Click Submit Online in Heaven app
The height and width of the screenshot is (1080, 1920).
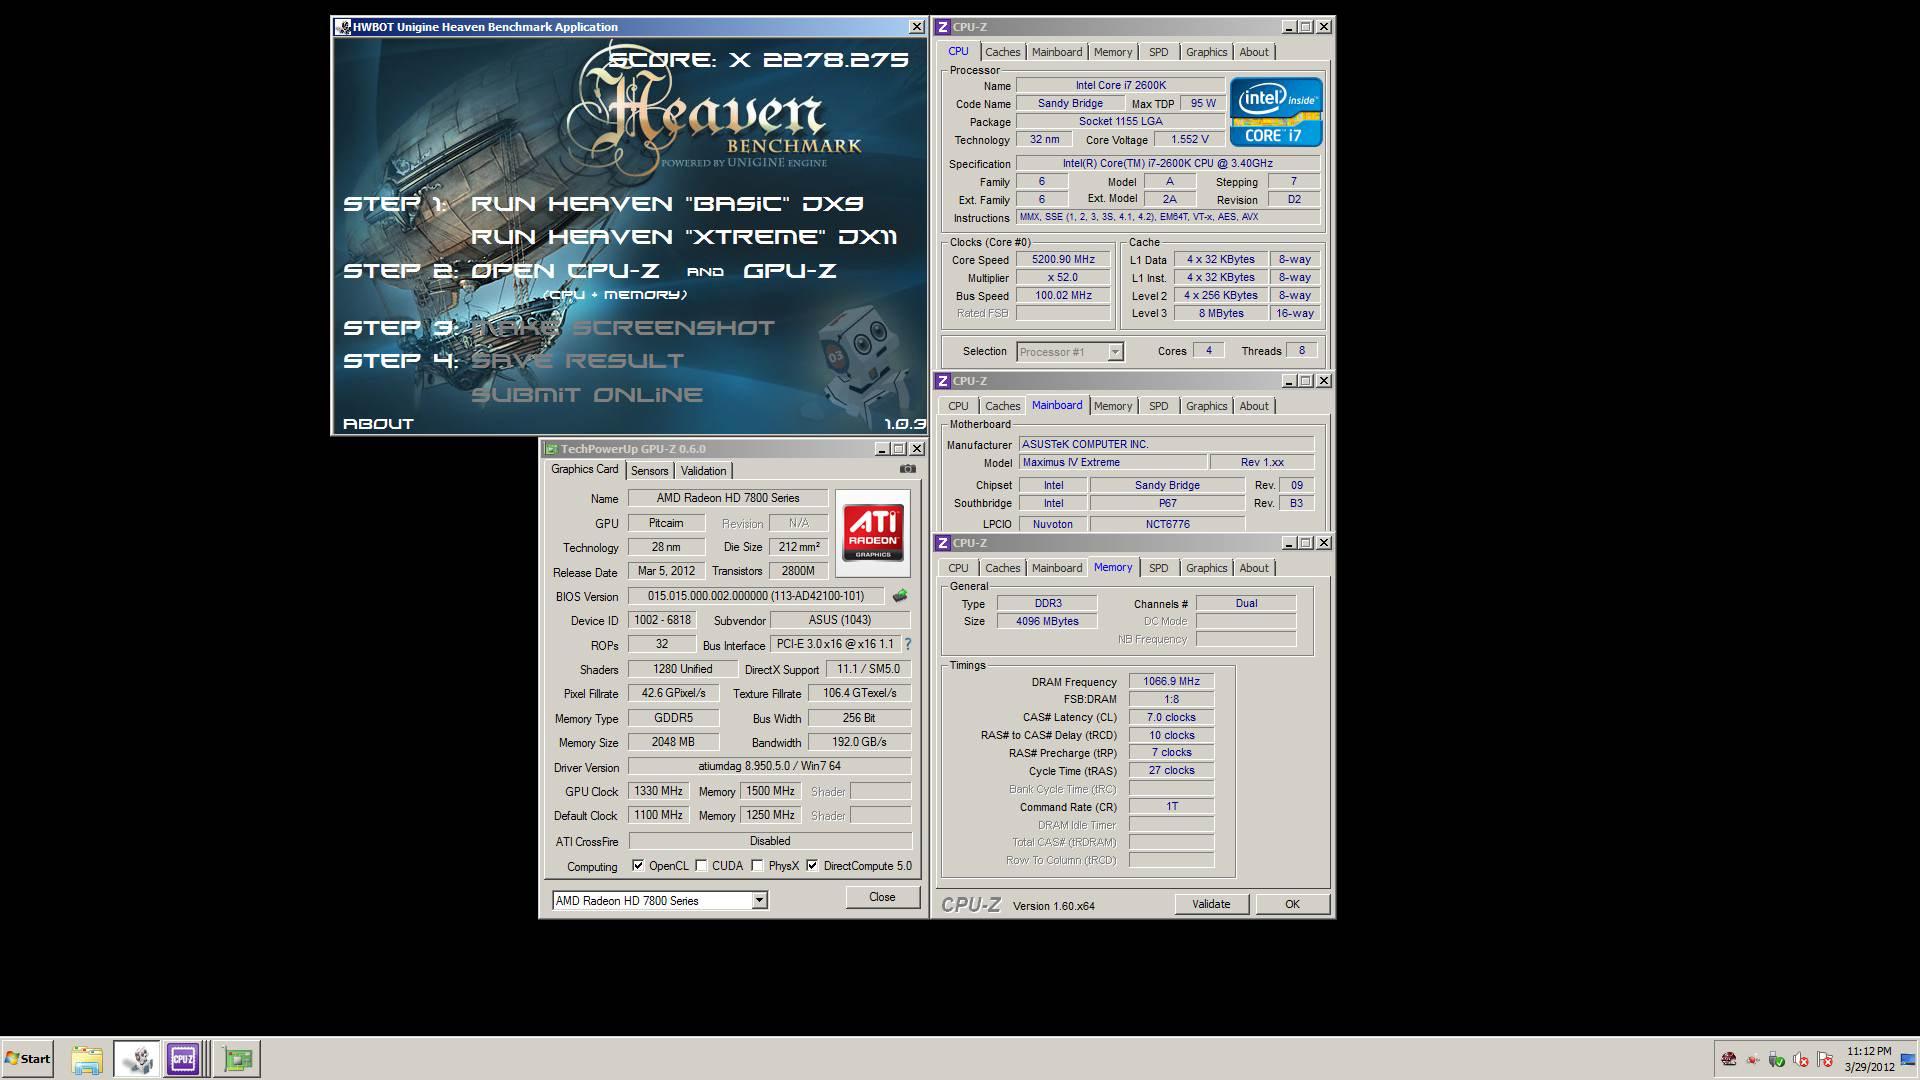tap(587, 395)
